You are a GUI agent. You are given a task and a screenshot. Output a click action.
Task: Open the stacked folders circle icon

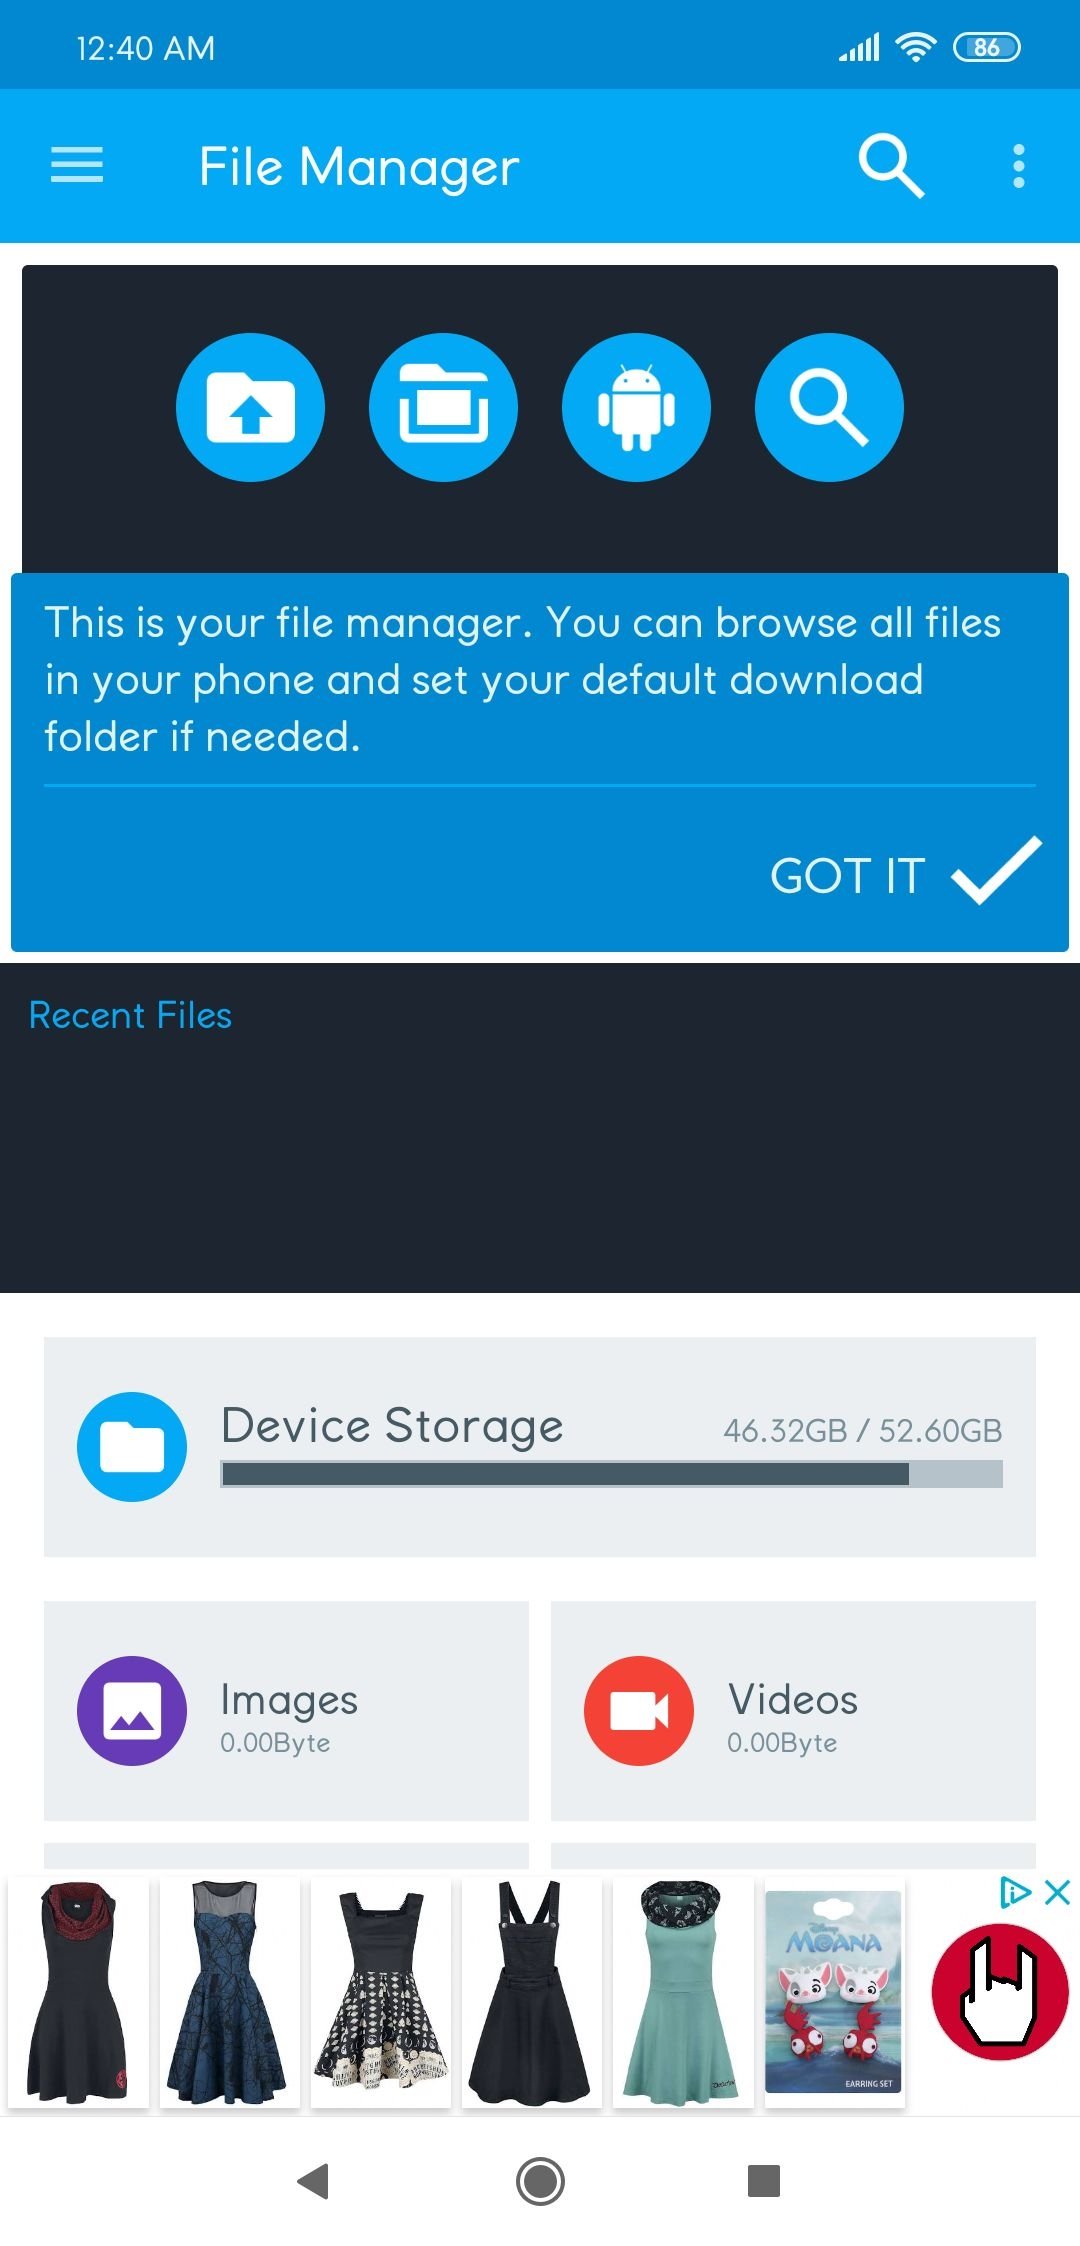tap(443, 407)
